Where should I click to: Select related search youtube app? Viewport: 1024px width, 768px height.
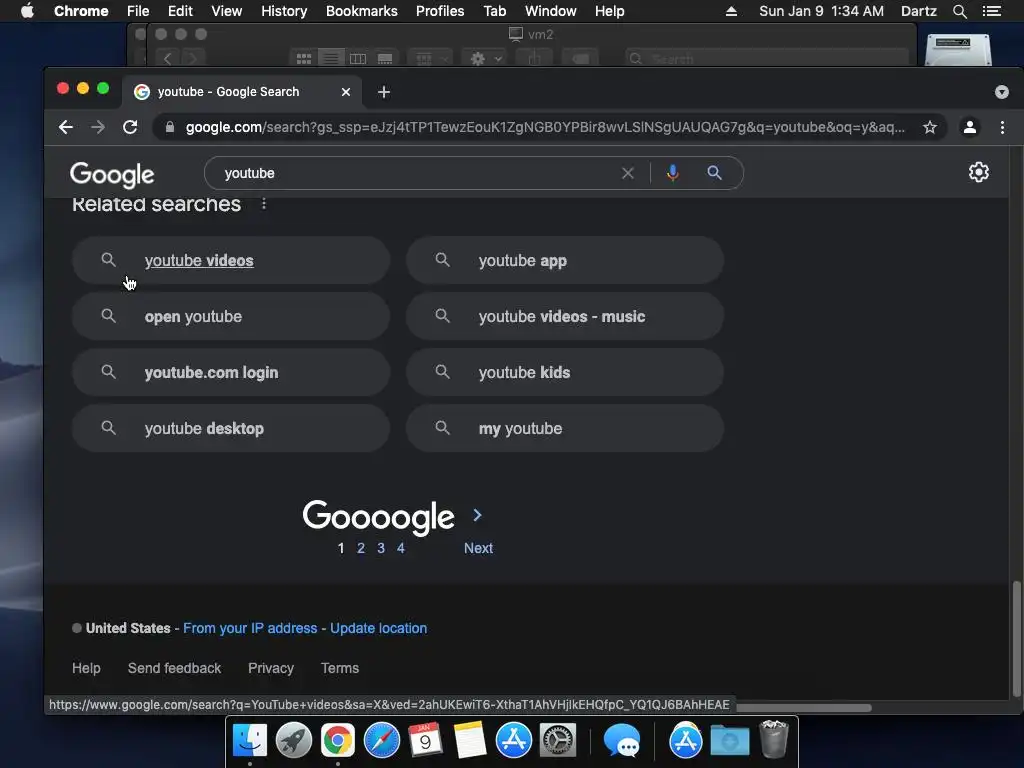click(565, 261)
